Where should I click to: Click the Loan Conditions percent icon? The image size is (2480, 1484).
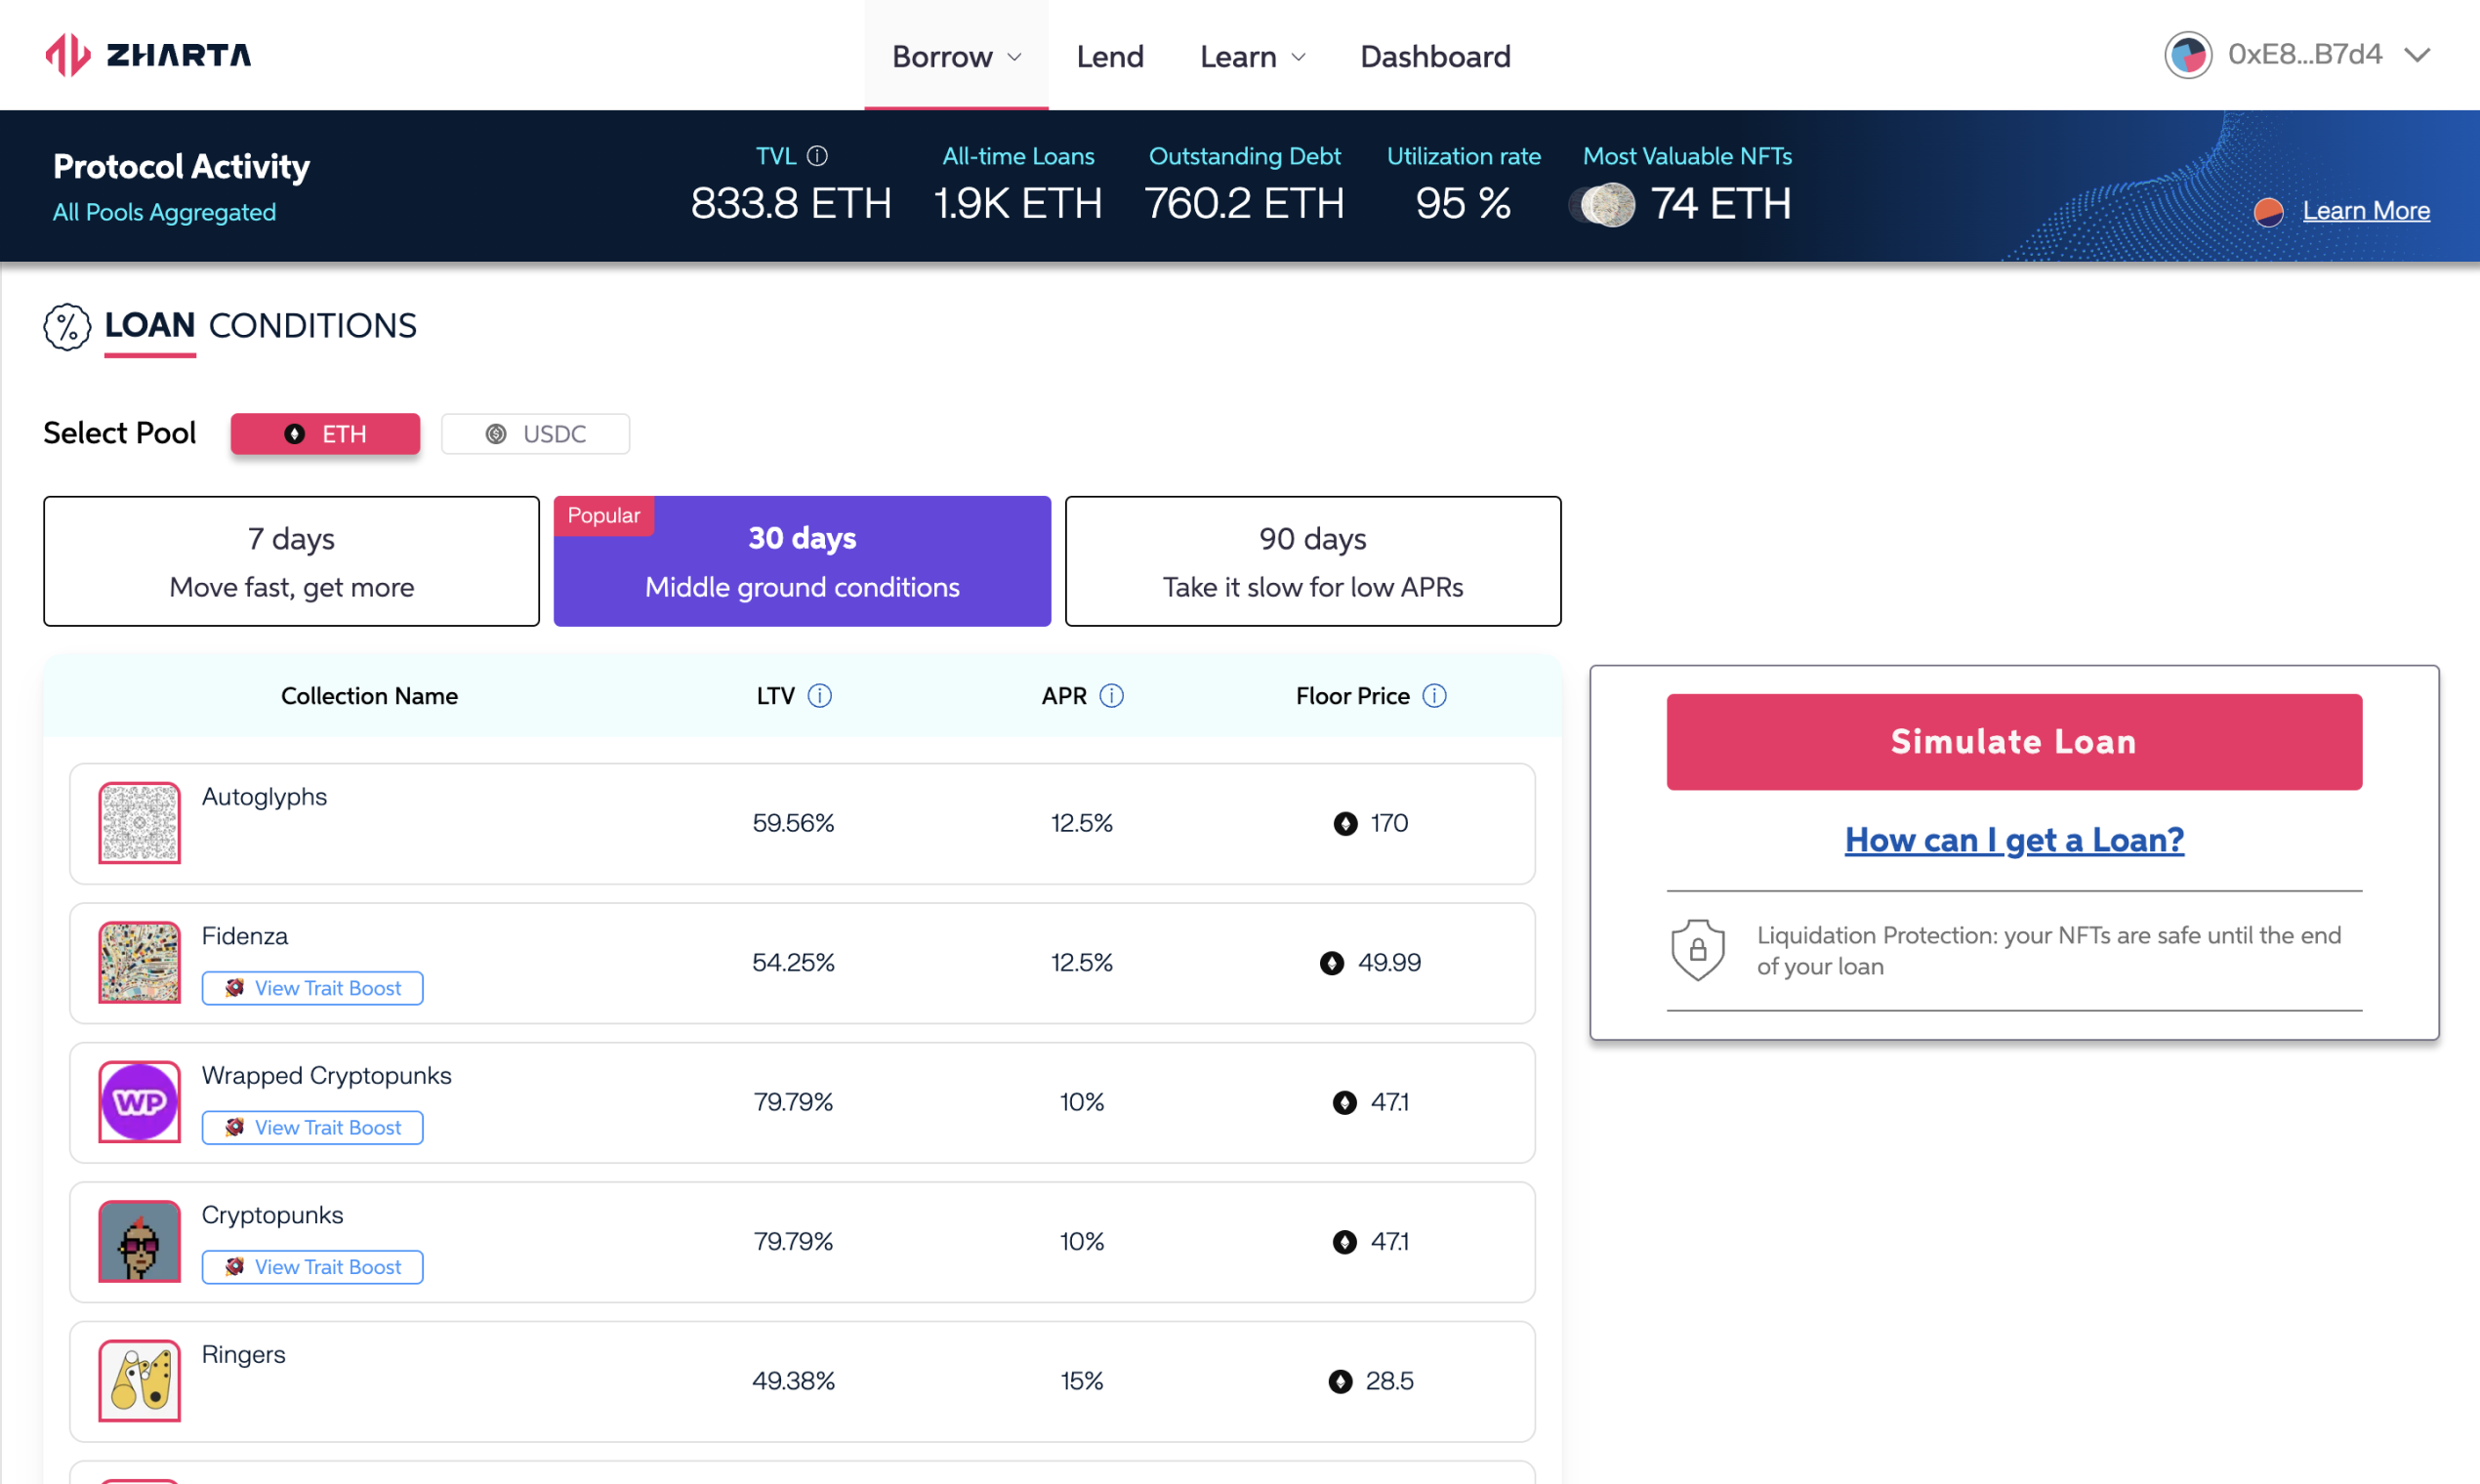tap(67, 327)
